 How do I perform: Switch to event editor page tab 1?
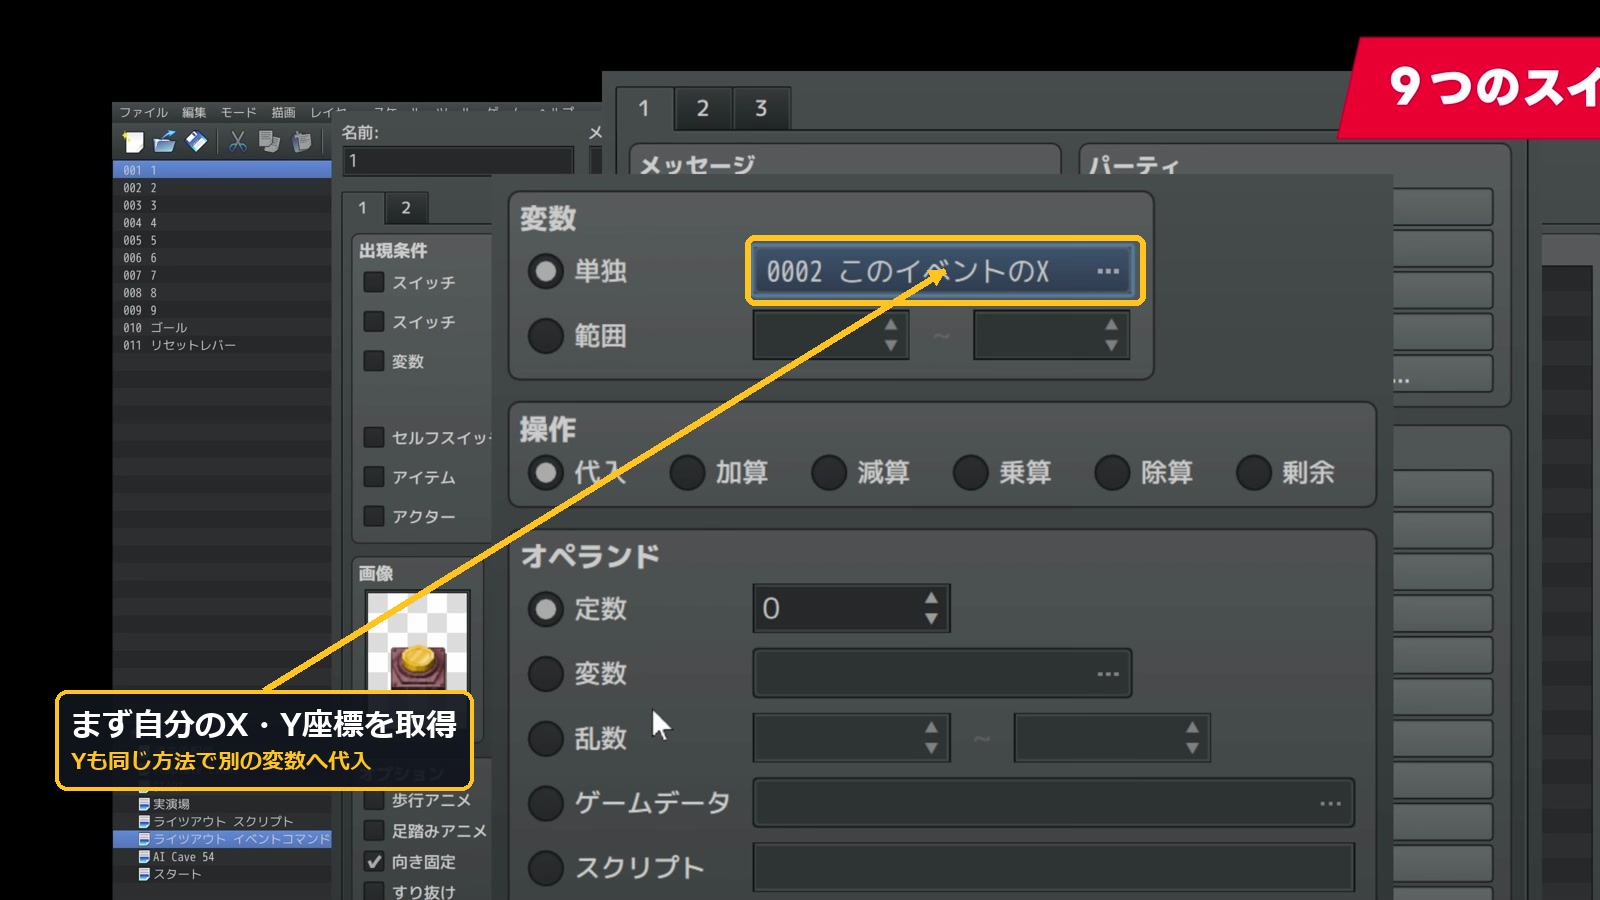tap(363, 208)
